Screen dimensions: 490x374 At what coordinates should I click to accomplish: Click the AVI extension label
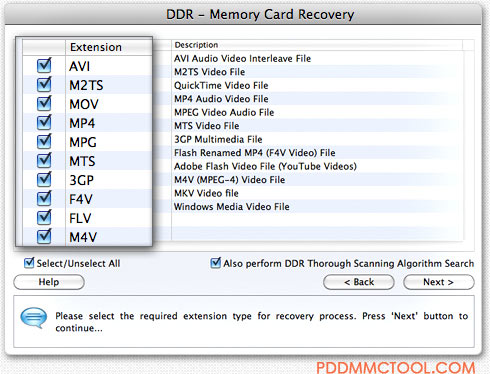click(x=79, y=66)
